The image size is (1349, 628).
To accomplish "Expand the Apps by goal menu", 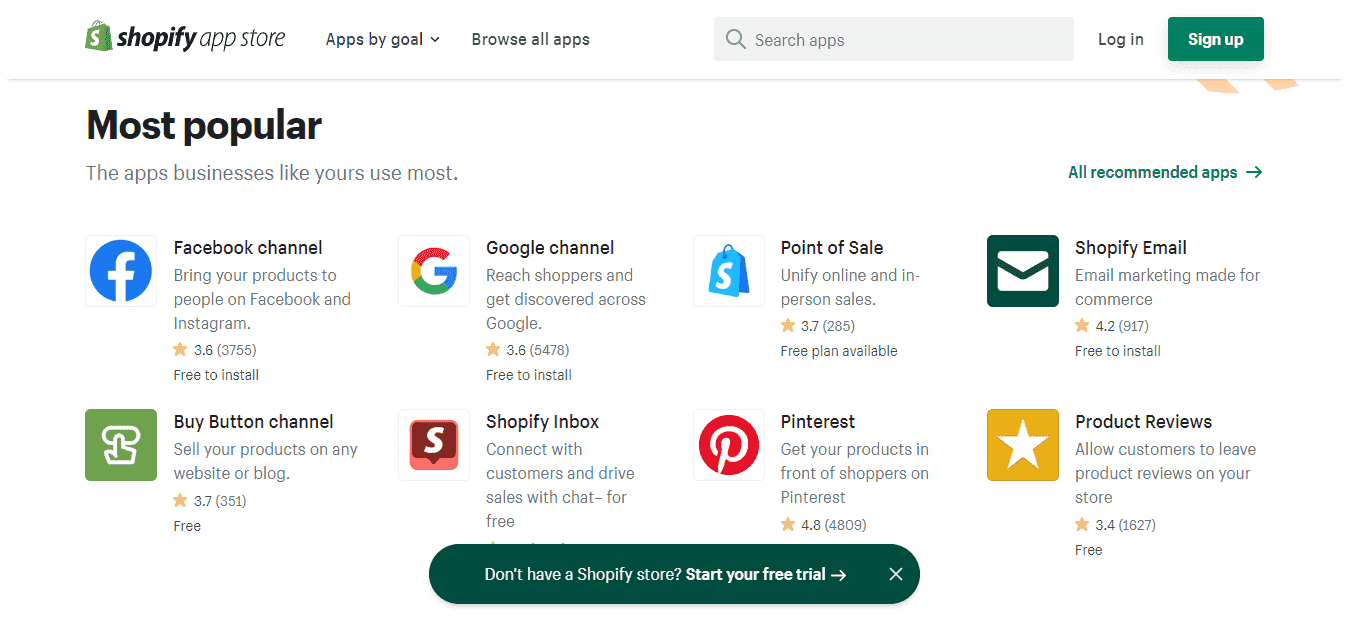I will [383, 39].
